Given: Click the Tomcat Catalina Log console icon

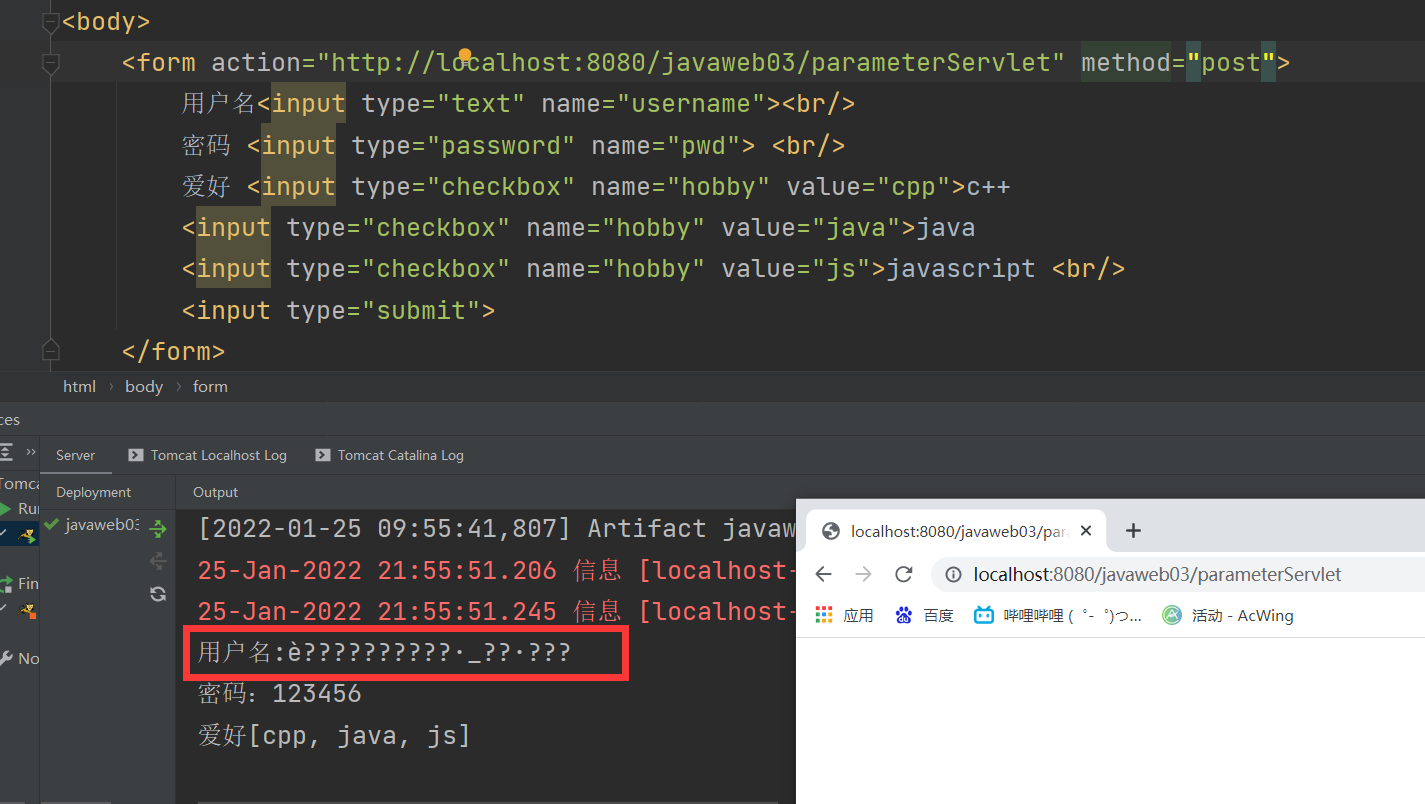Looking at the screenshot, I should pyautogui.click(x=323, y=455).
